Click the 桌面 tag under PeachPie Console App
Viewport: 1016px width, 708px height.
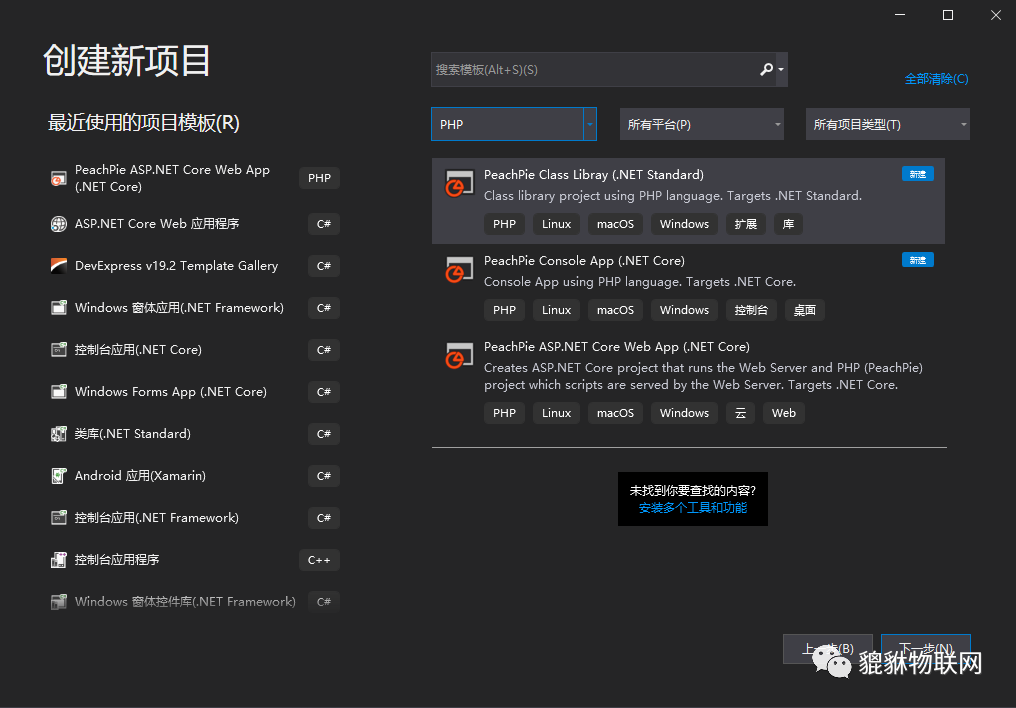click(805, 310)
